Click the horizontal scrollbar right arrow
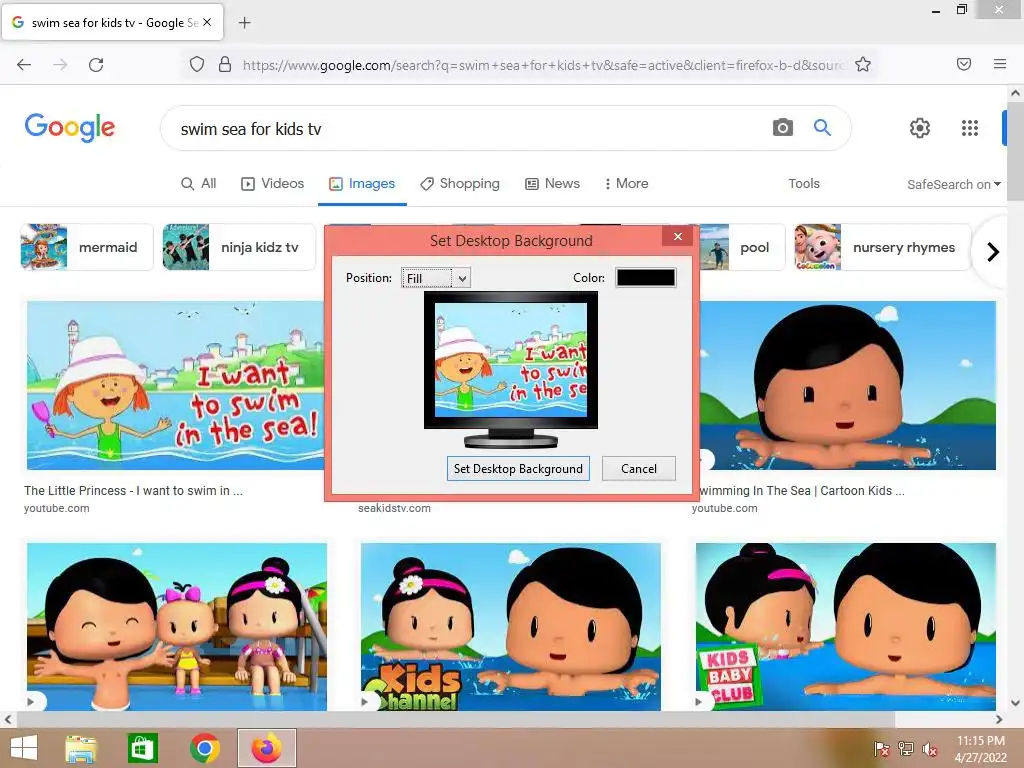Image resolution: width=1024 pixels, height=768 pixels. (x=999, y=720)
